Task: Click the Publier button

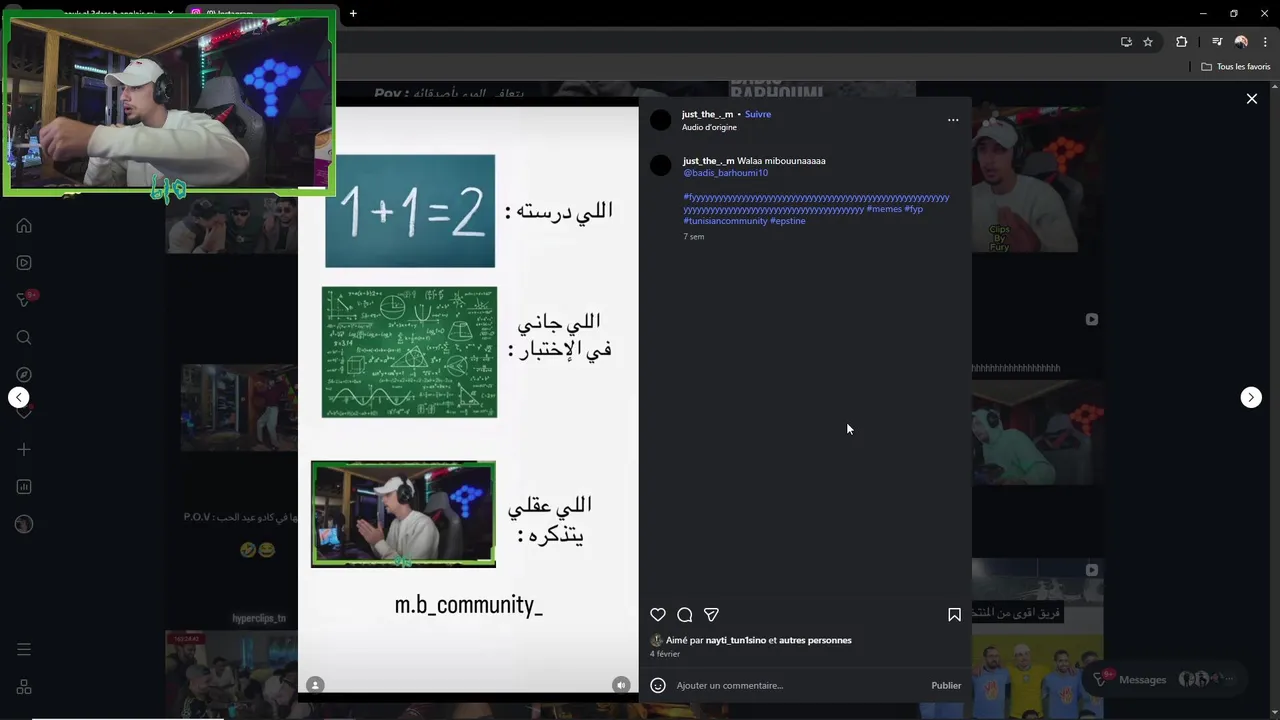Action: [946, 686]
